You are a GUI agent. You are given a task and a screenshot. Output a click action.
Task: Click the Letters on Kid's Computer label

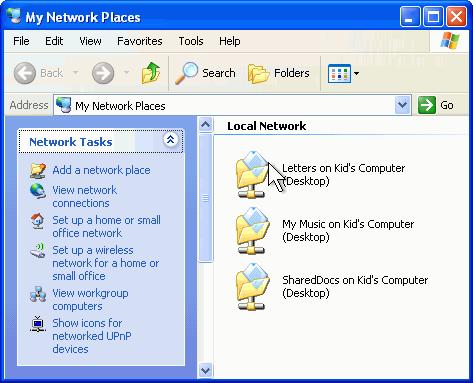click(343, 174)
